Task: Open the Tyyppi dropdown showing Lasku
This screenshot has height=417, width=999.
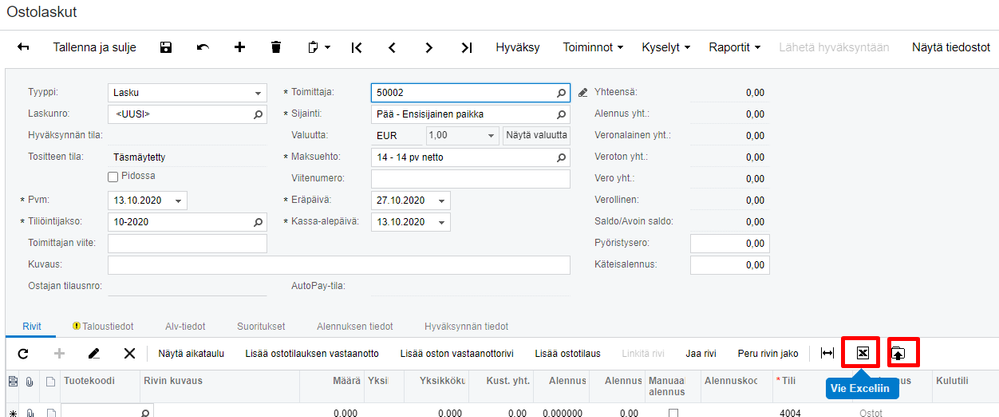Action: pyautogui.click(x=257, y=93)
